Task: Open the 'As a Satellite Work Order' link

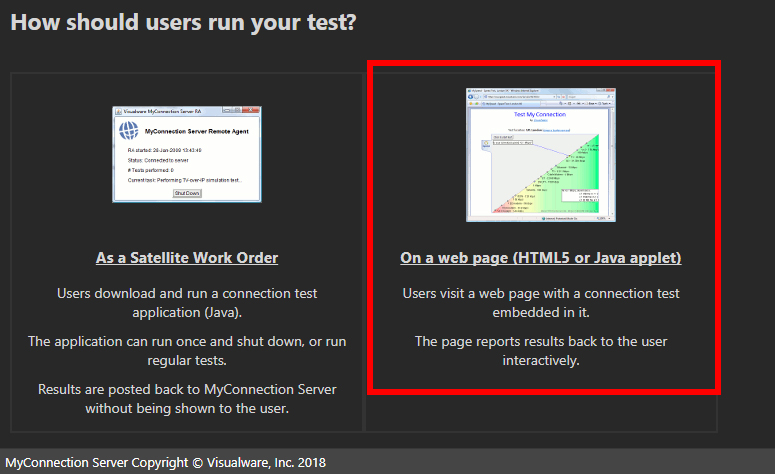Action: point(187,258)
